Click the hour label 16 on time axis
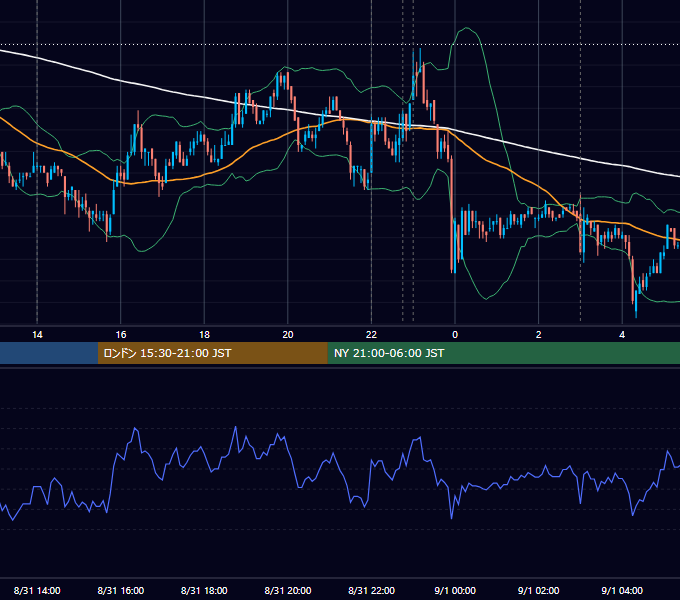680x600 pixels. coord(121,335)
